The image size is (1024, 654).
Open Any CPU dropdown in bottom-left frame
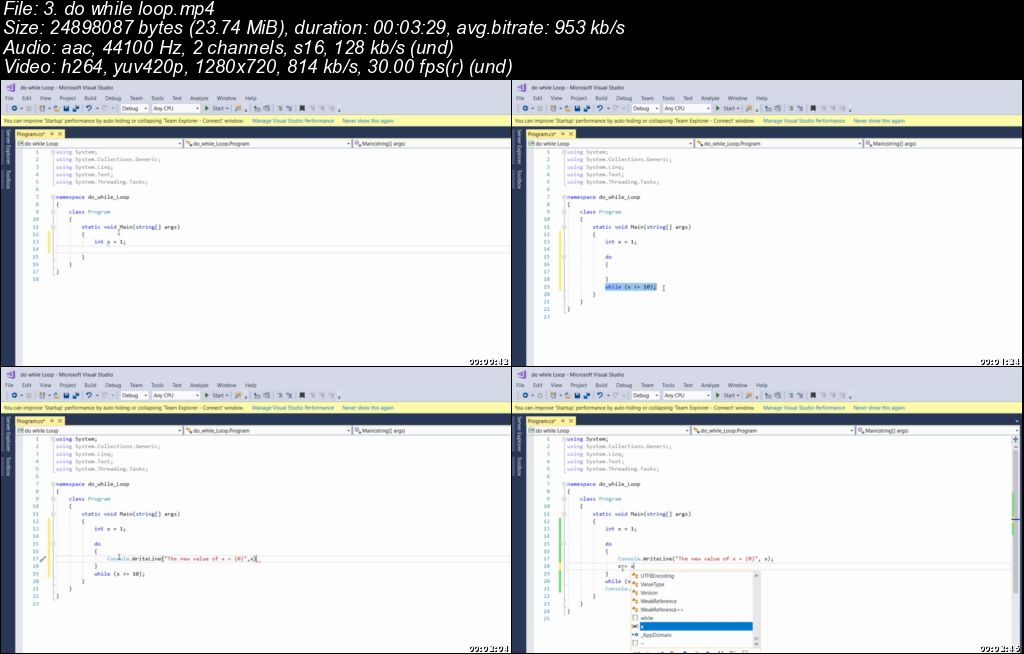click(x=175, y=395)
